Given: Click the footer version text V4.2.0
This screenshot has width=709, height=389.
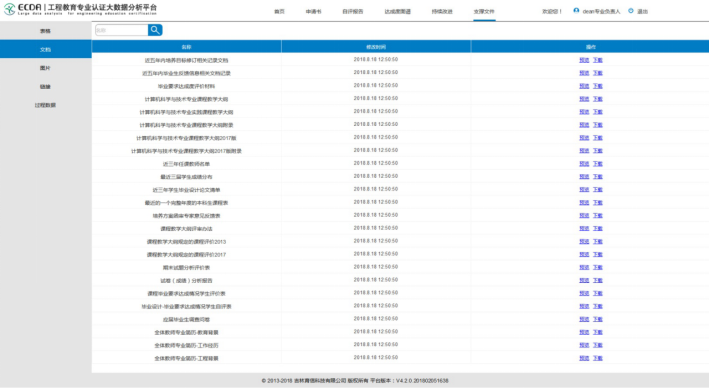Looking at the screenshot, I should pos(422,381).
